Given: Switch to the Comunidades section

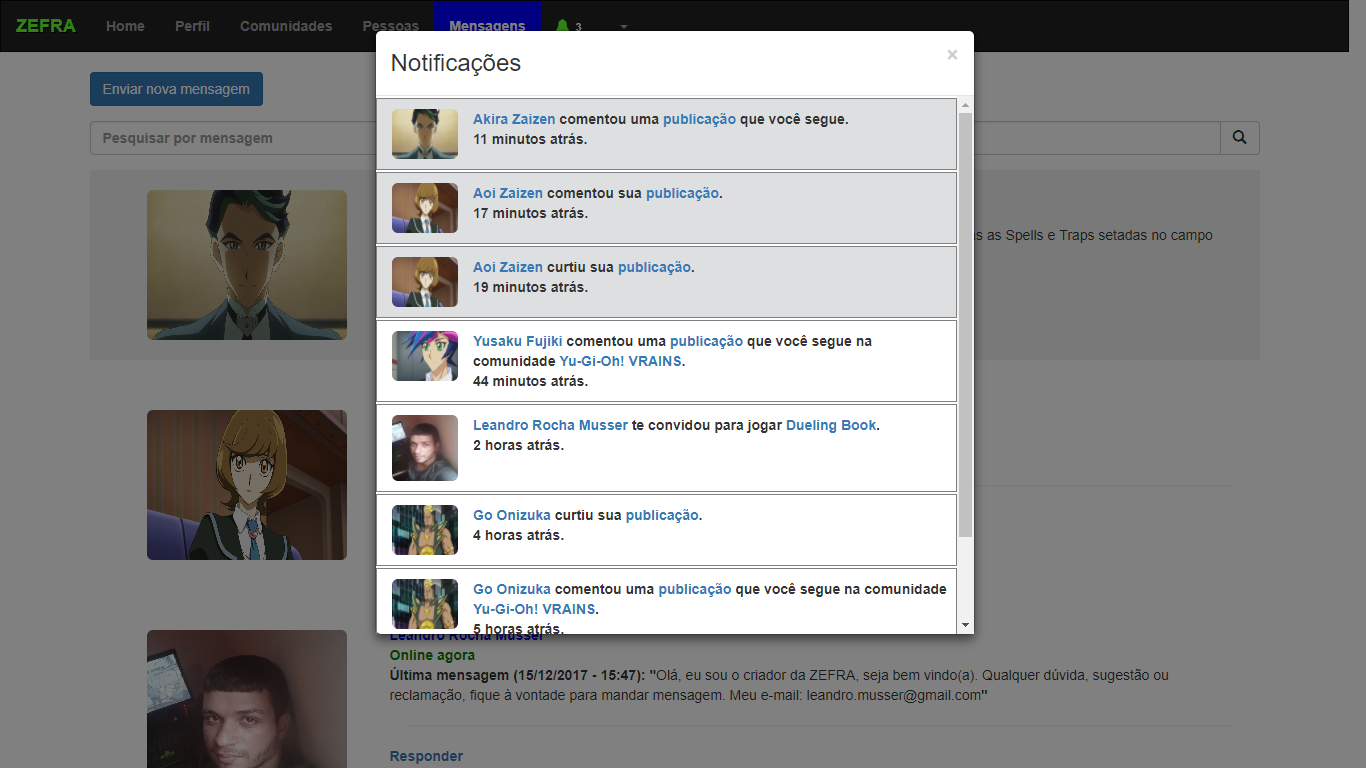Looking at the screenshot, I should pos(286,26).
